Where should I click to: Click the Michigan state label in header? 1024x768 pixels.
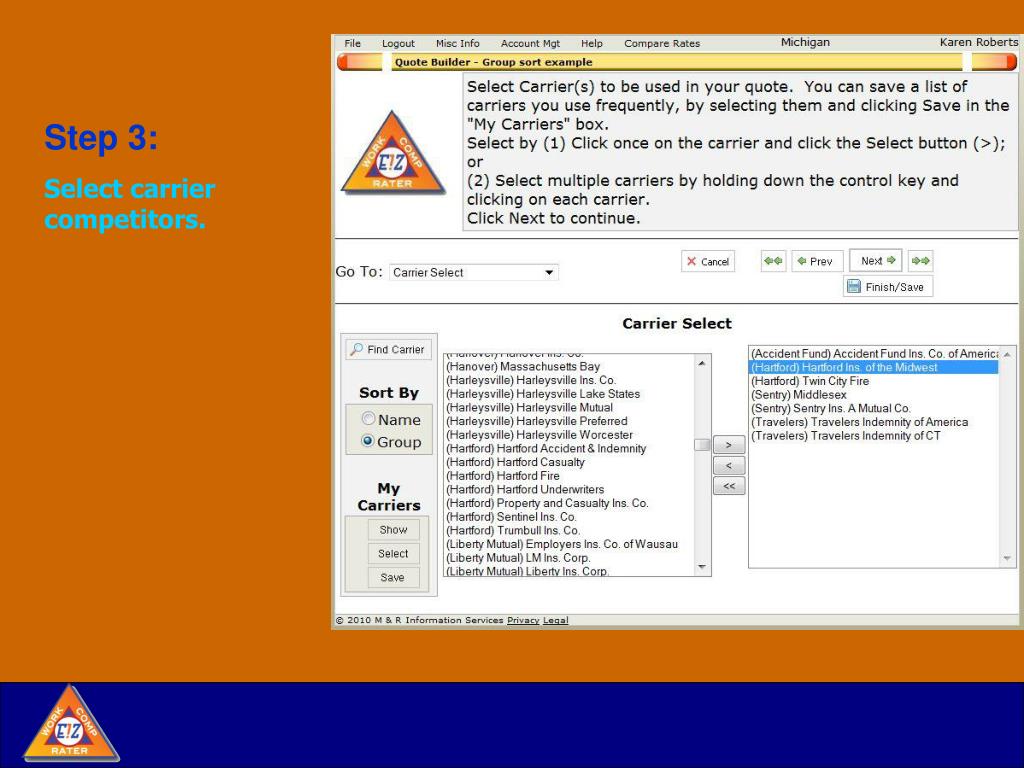805,42
